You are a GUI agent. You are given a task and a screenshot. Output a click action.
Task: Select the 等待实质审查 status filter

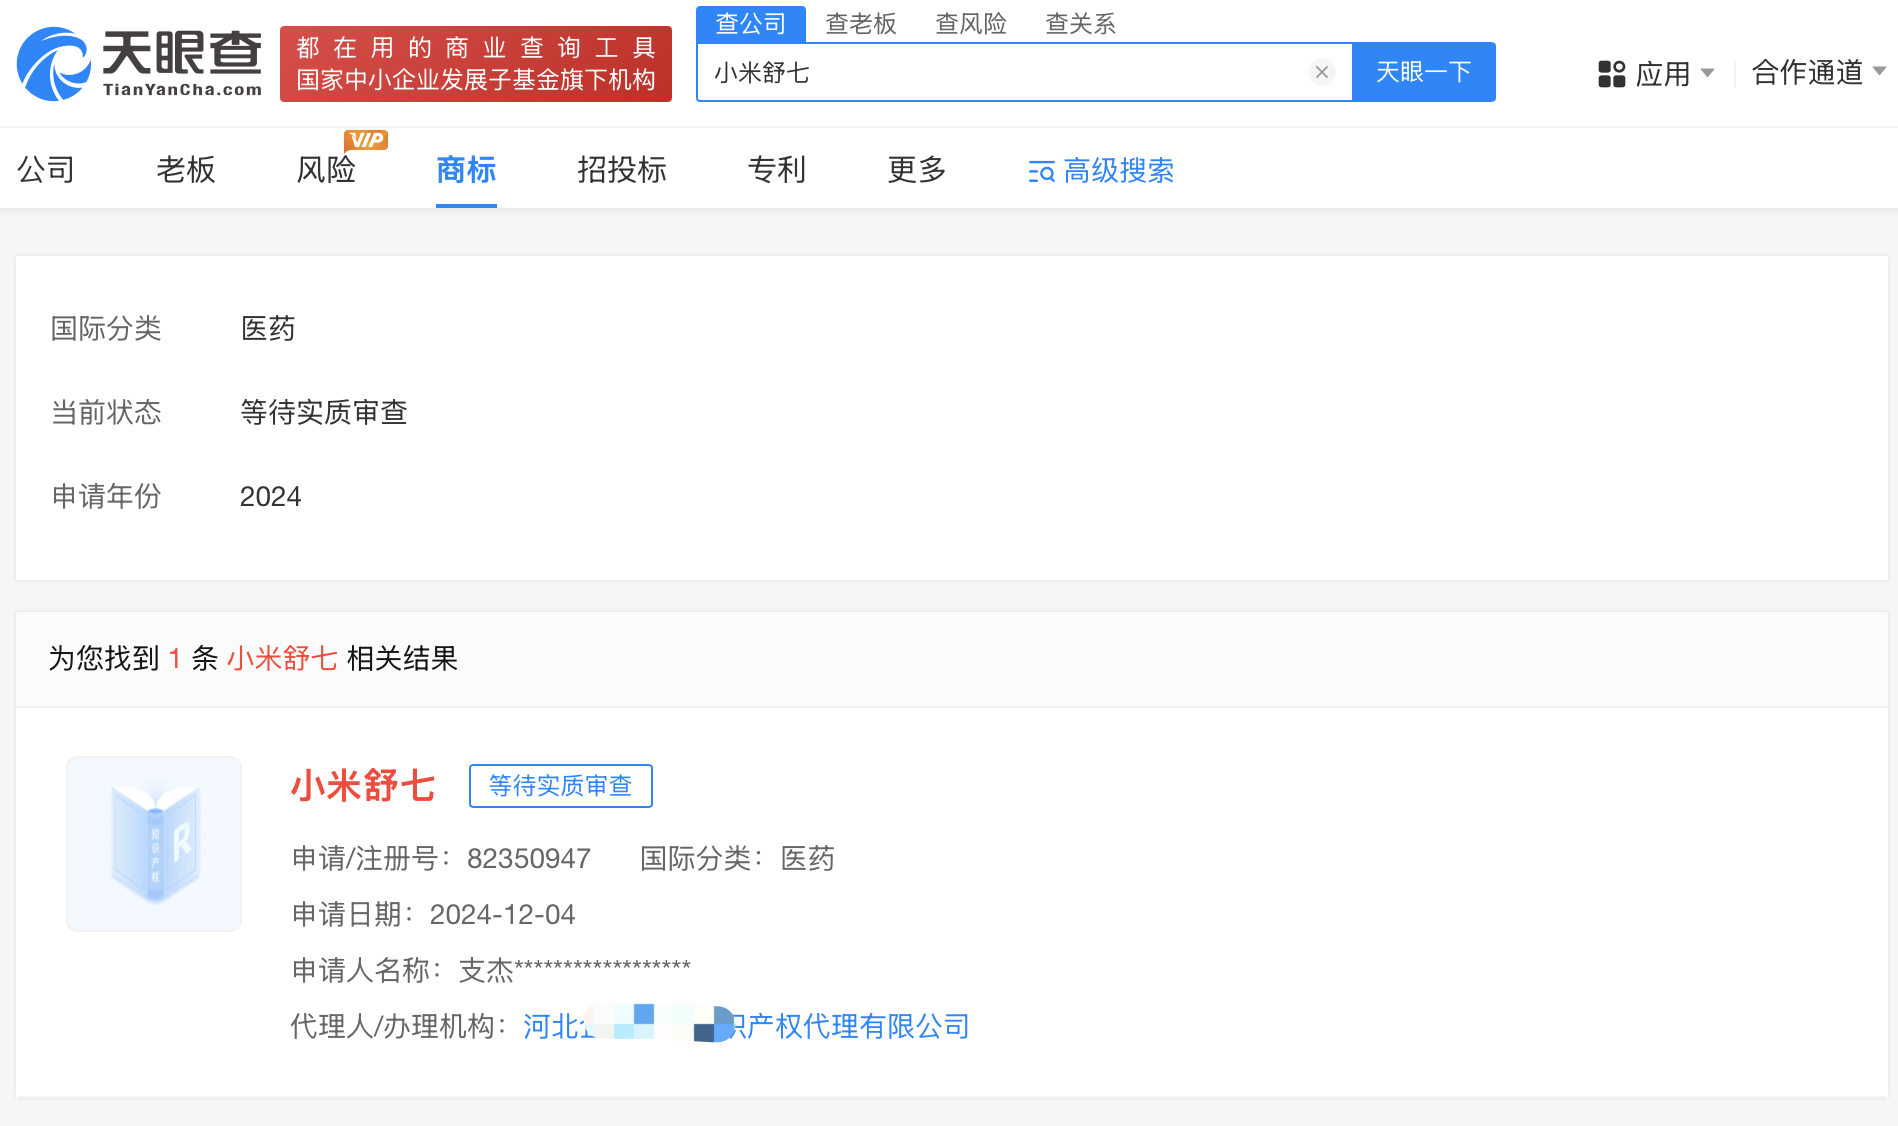click(x=324, y=412)
